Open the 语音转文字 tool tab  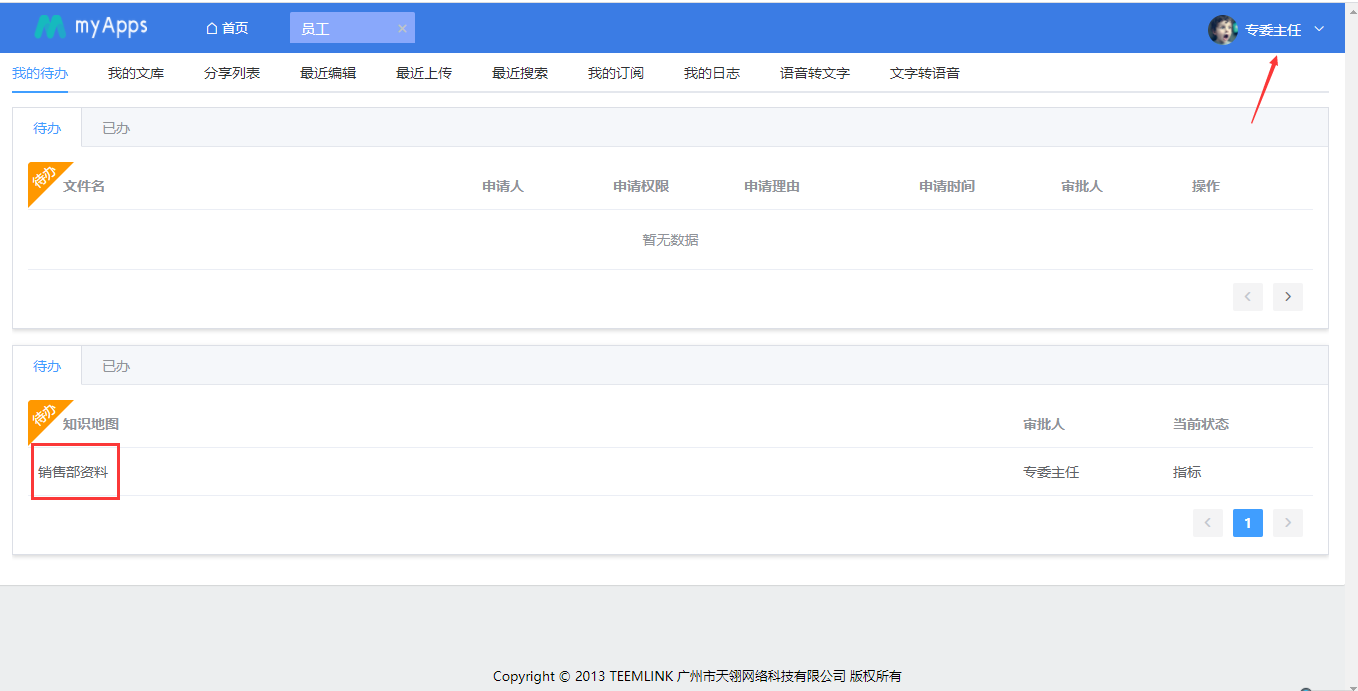point(815,73)
